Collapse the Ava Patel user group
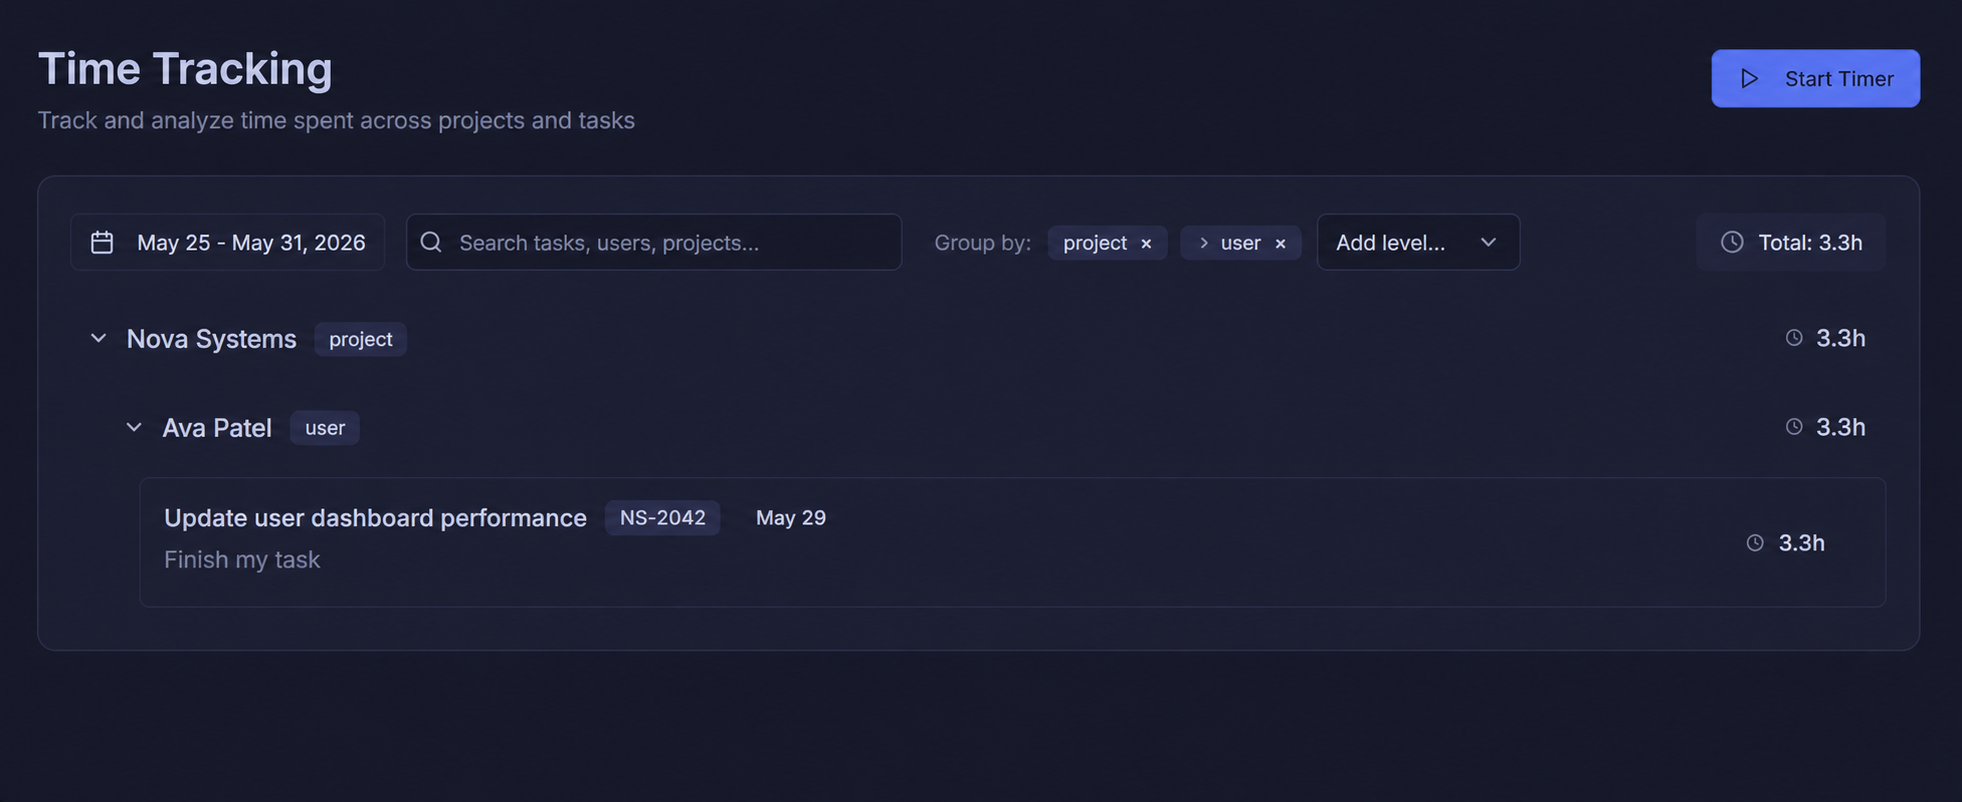1962x802 pixels. click(x=134, y=427)
